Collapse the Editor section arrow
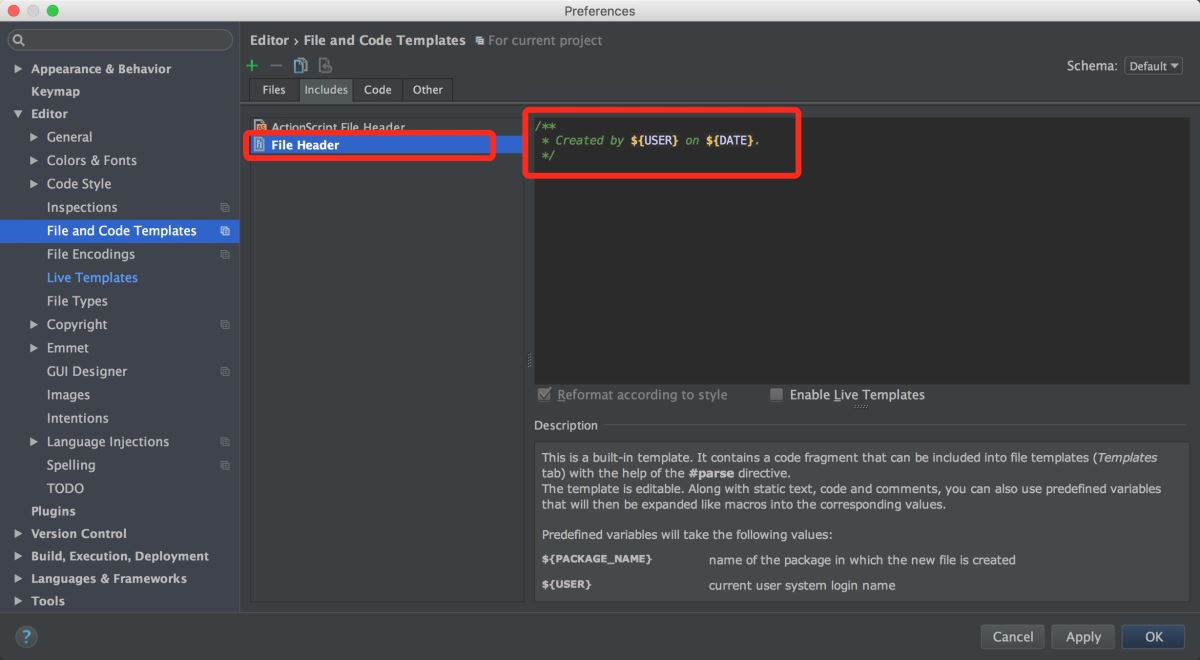 [x=18, y=114]
